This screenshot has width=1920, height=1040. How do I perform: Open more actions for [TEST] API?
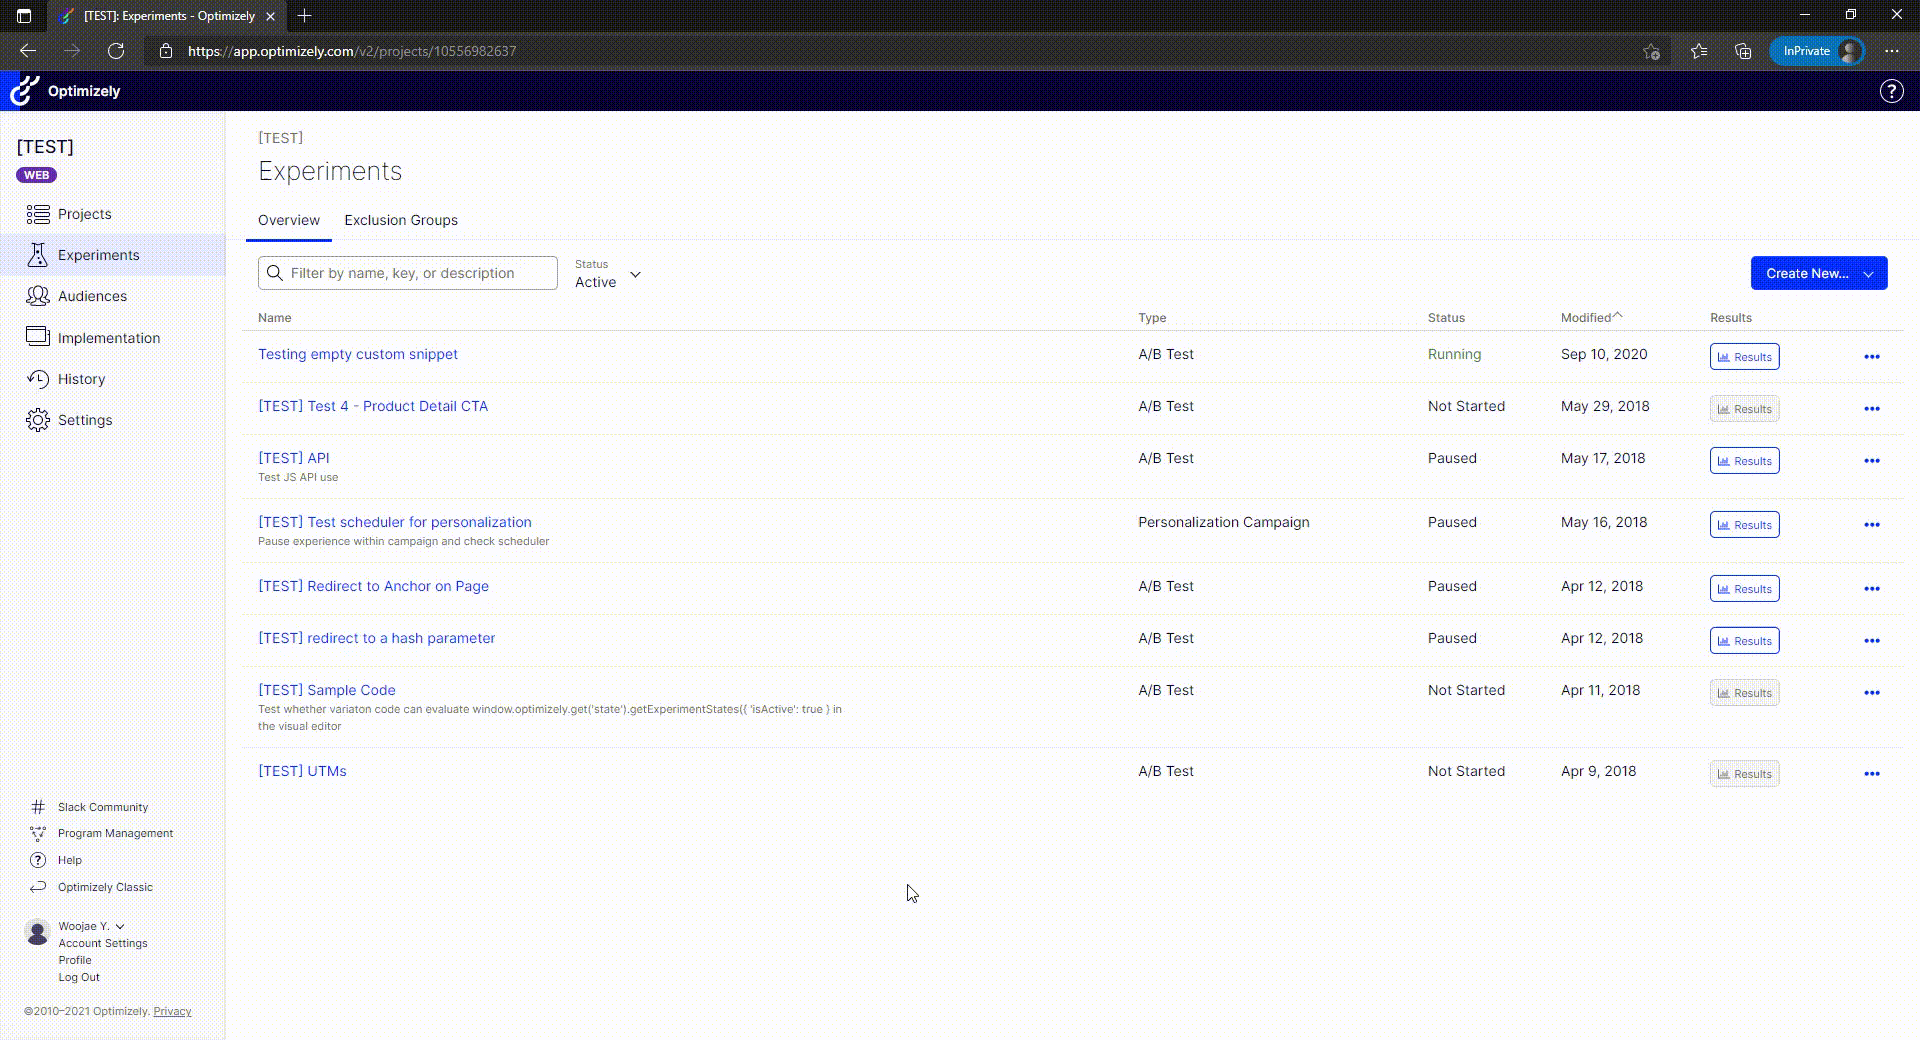[1871, 461]
